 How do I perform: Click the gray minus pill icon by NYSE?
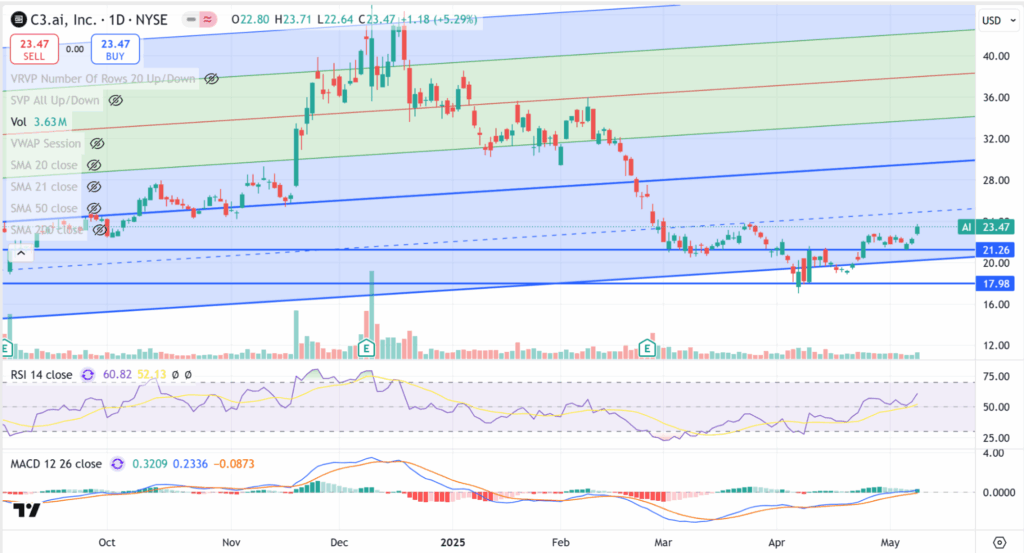tap(190, 20)
